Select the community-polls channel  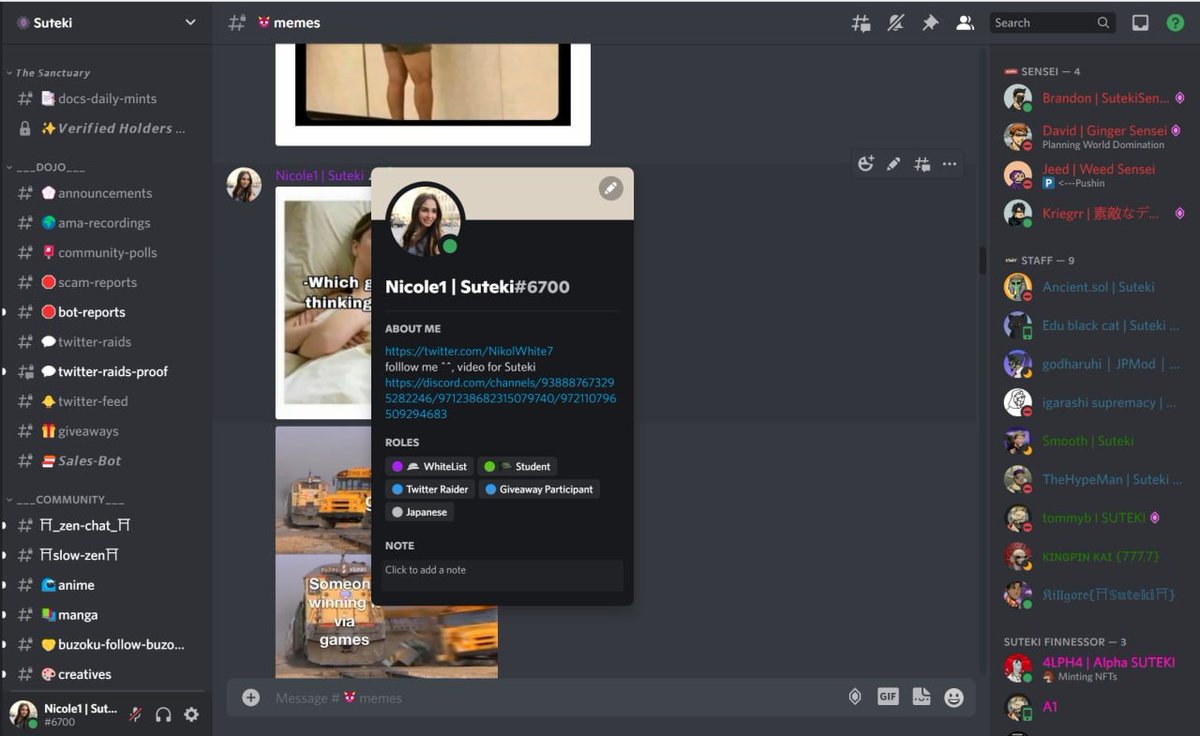pyautogui.click(x=106, y=253)
